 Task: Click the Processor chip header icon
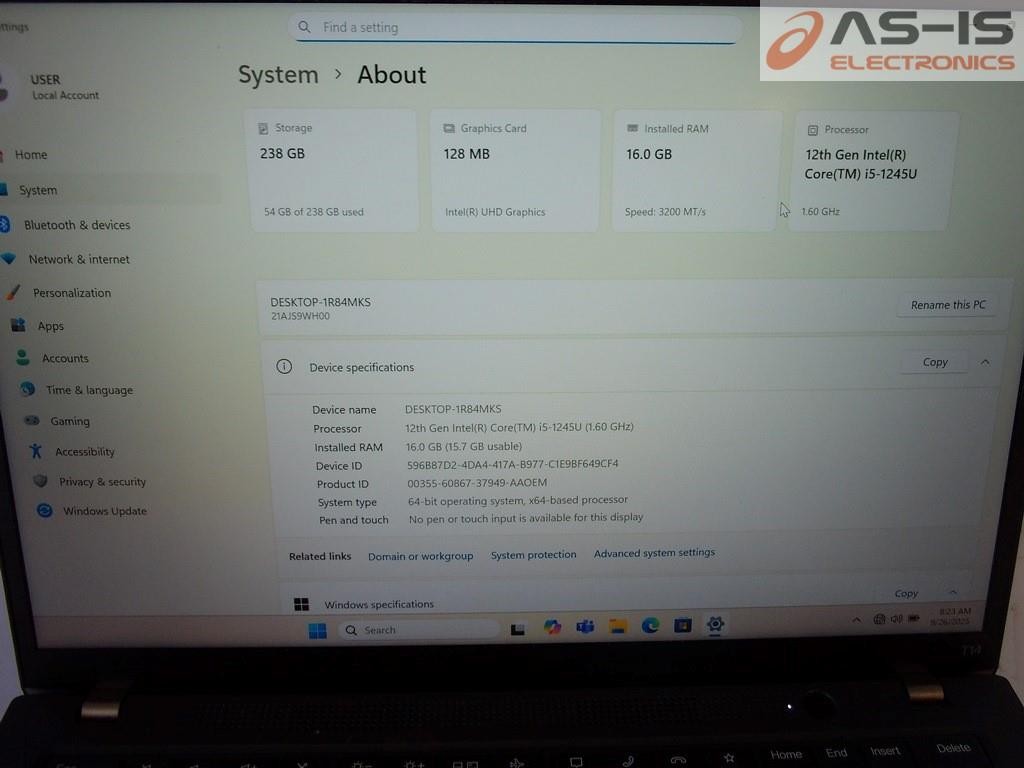click(812, 130)
